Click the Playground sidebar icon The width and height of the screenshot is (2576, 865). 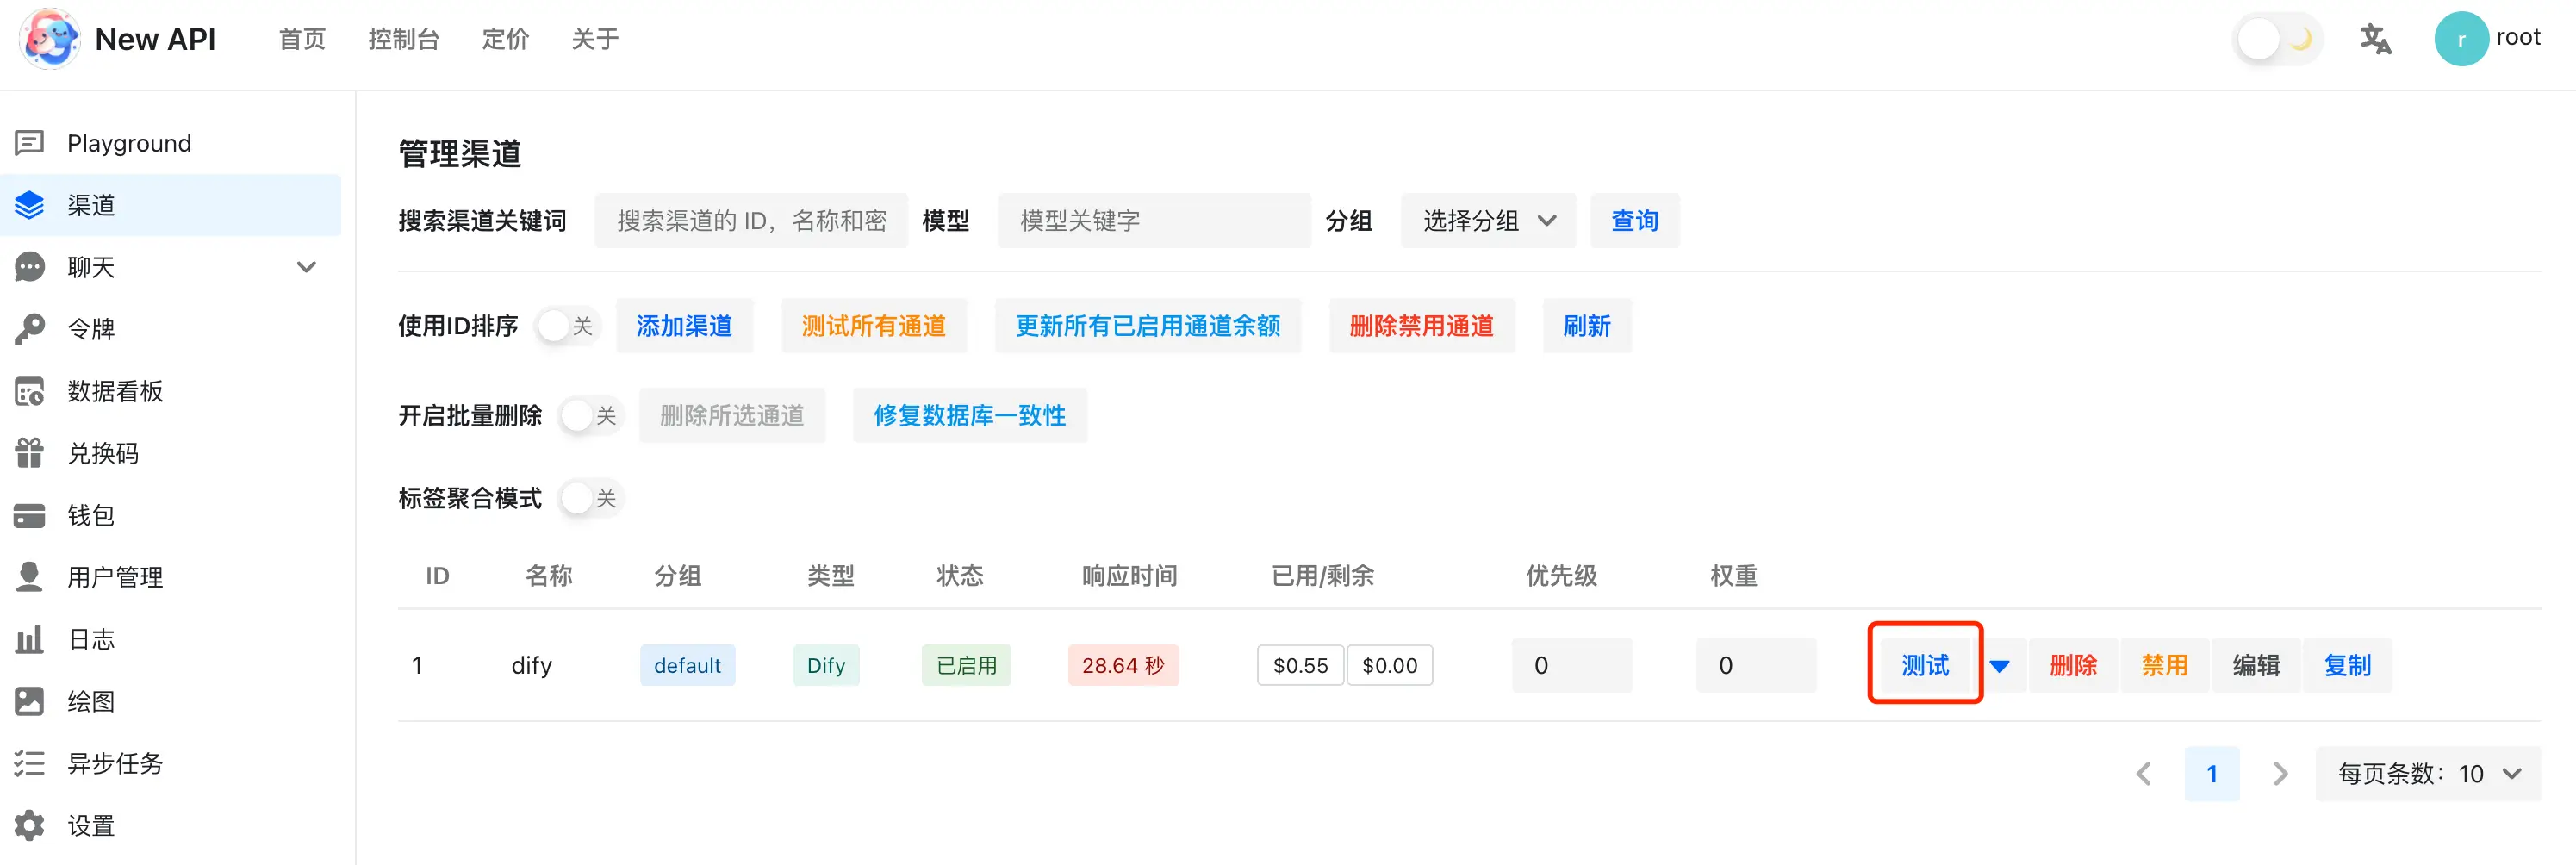point(30,143)
